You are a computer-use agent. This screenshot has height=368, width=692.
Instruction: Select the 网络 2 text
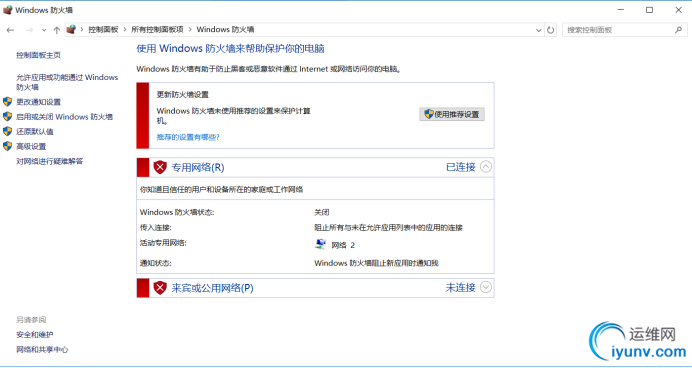tap(343, 245)
